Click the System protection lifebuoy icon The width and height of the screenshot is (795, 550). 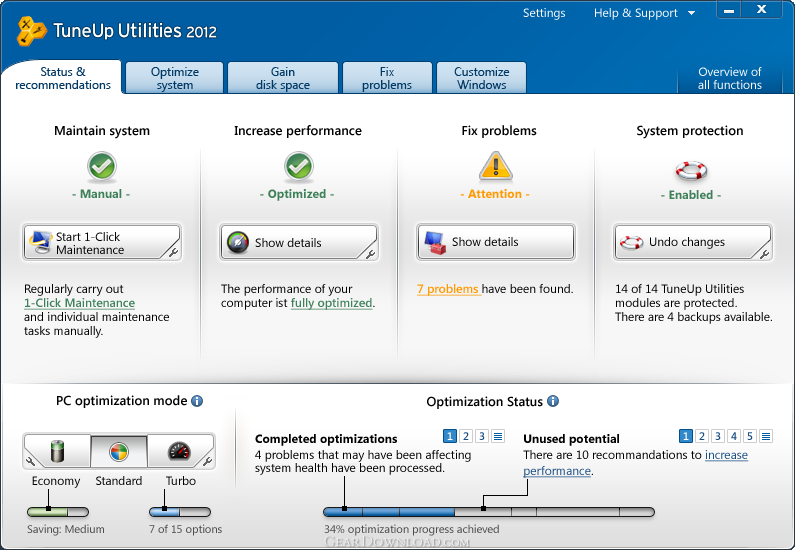pos(691,170)
